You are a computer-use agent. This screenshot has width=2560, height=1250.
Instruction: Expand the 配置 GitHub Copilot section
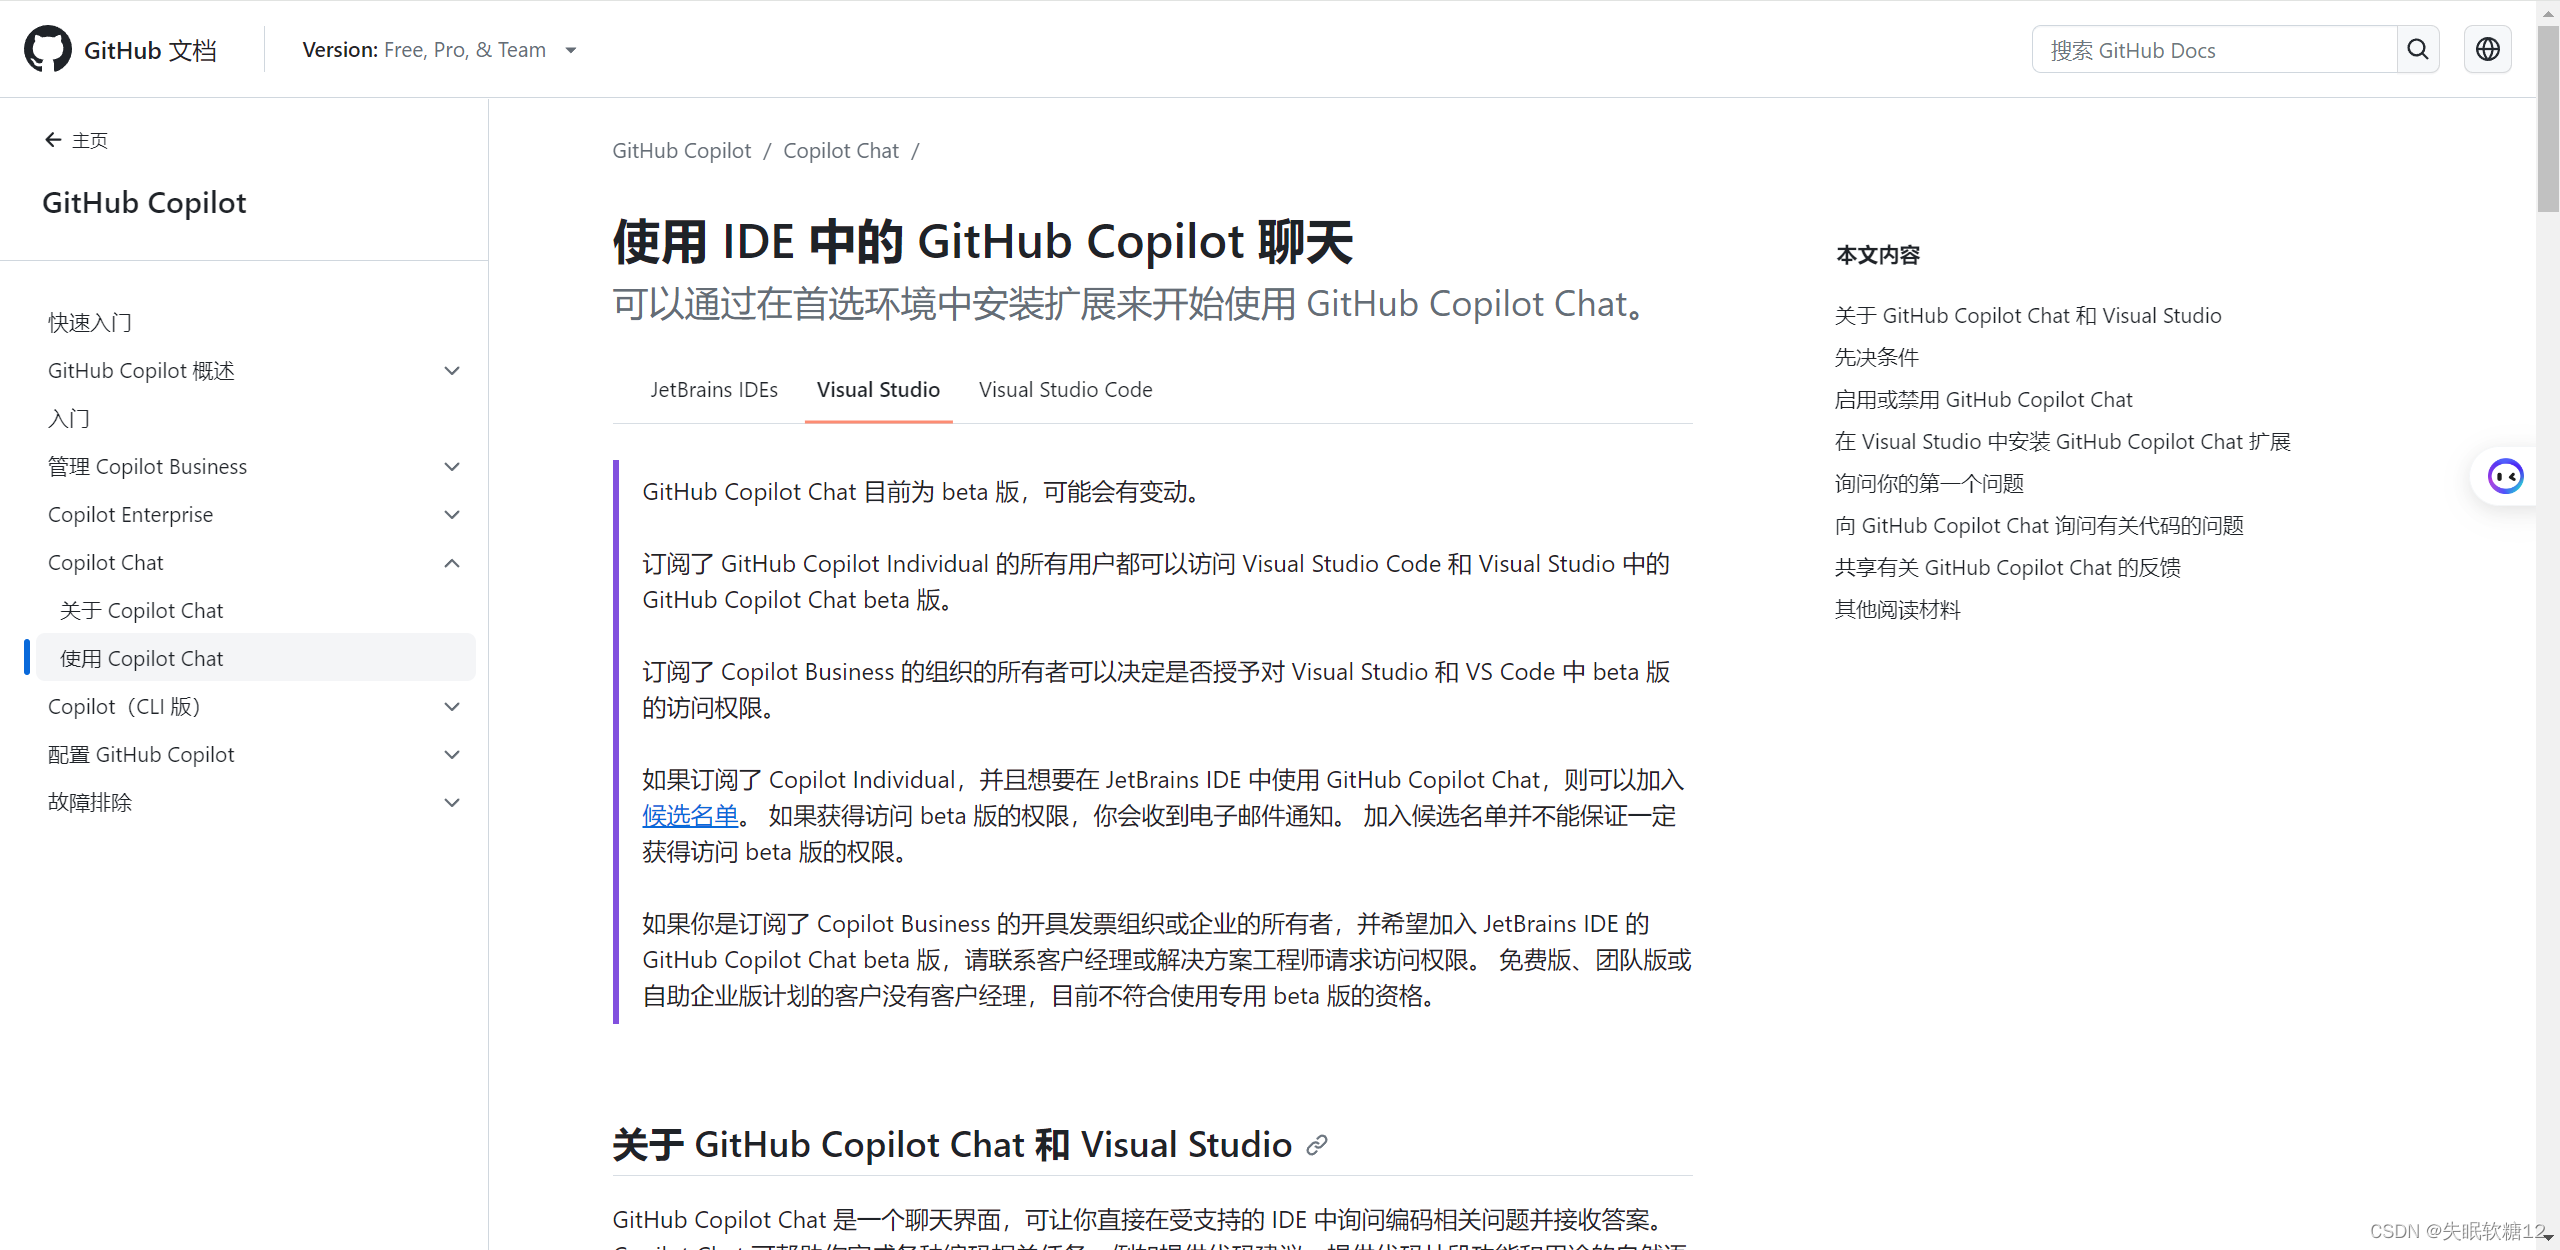[452, 755]
